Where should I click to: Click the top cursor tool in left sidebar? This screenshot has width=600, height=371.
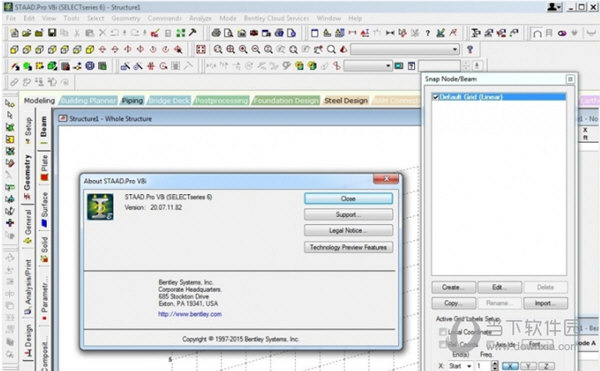tap(10, 103)
